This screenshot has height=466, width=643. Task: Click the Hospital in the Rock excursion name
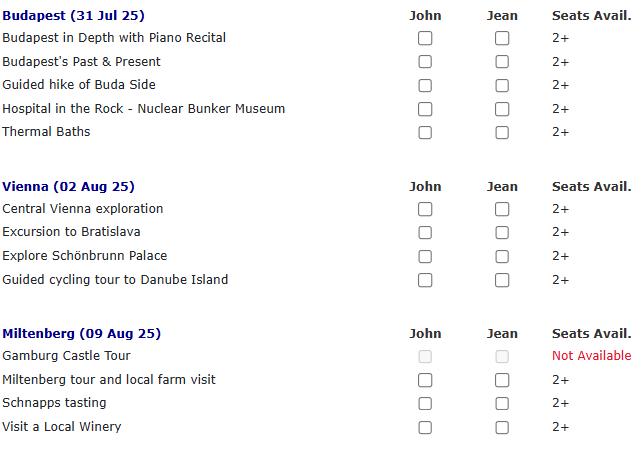pos(143,108)
